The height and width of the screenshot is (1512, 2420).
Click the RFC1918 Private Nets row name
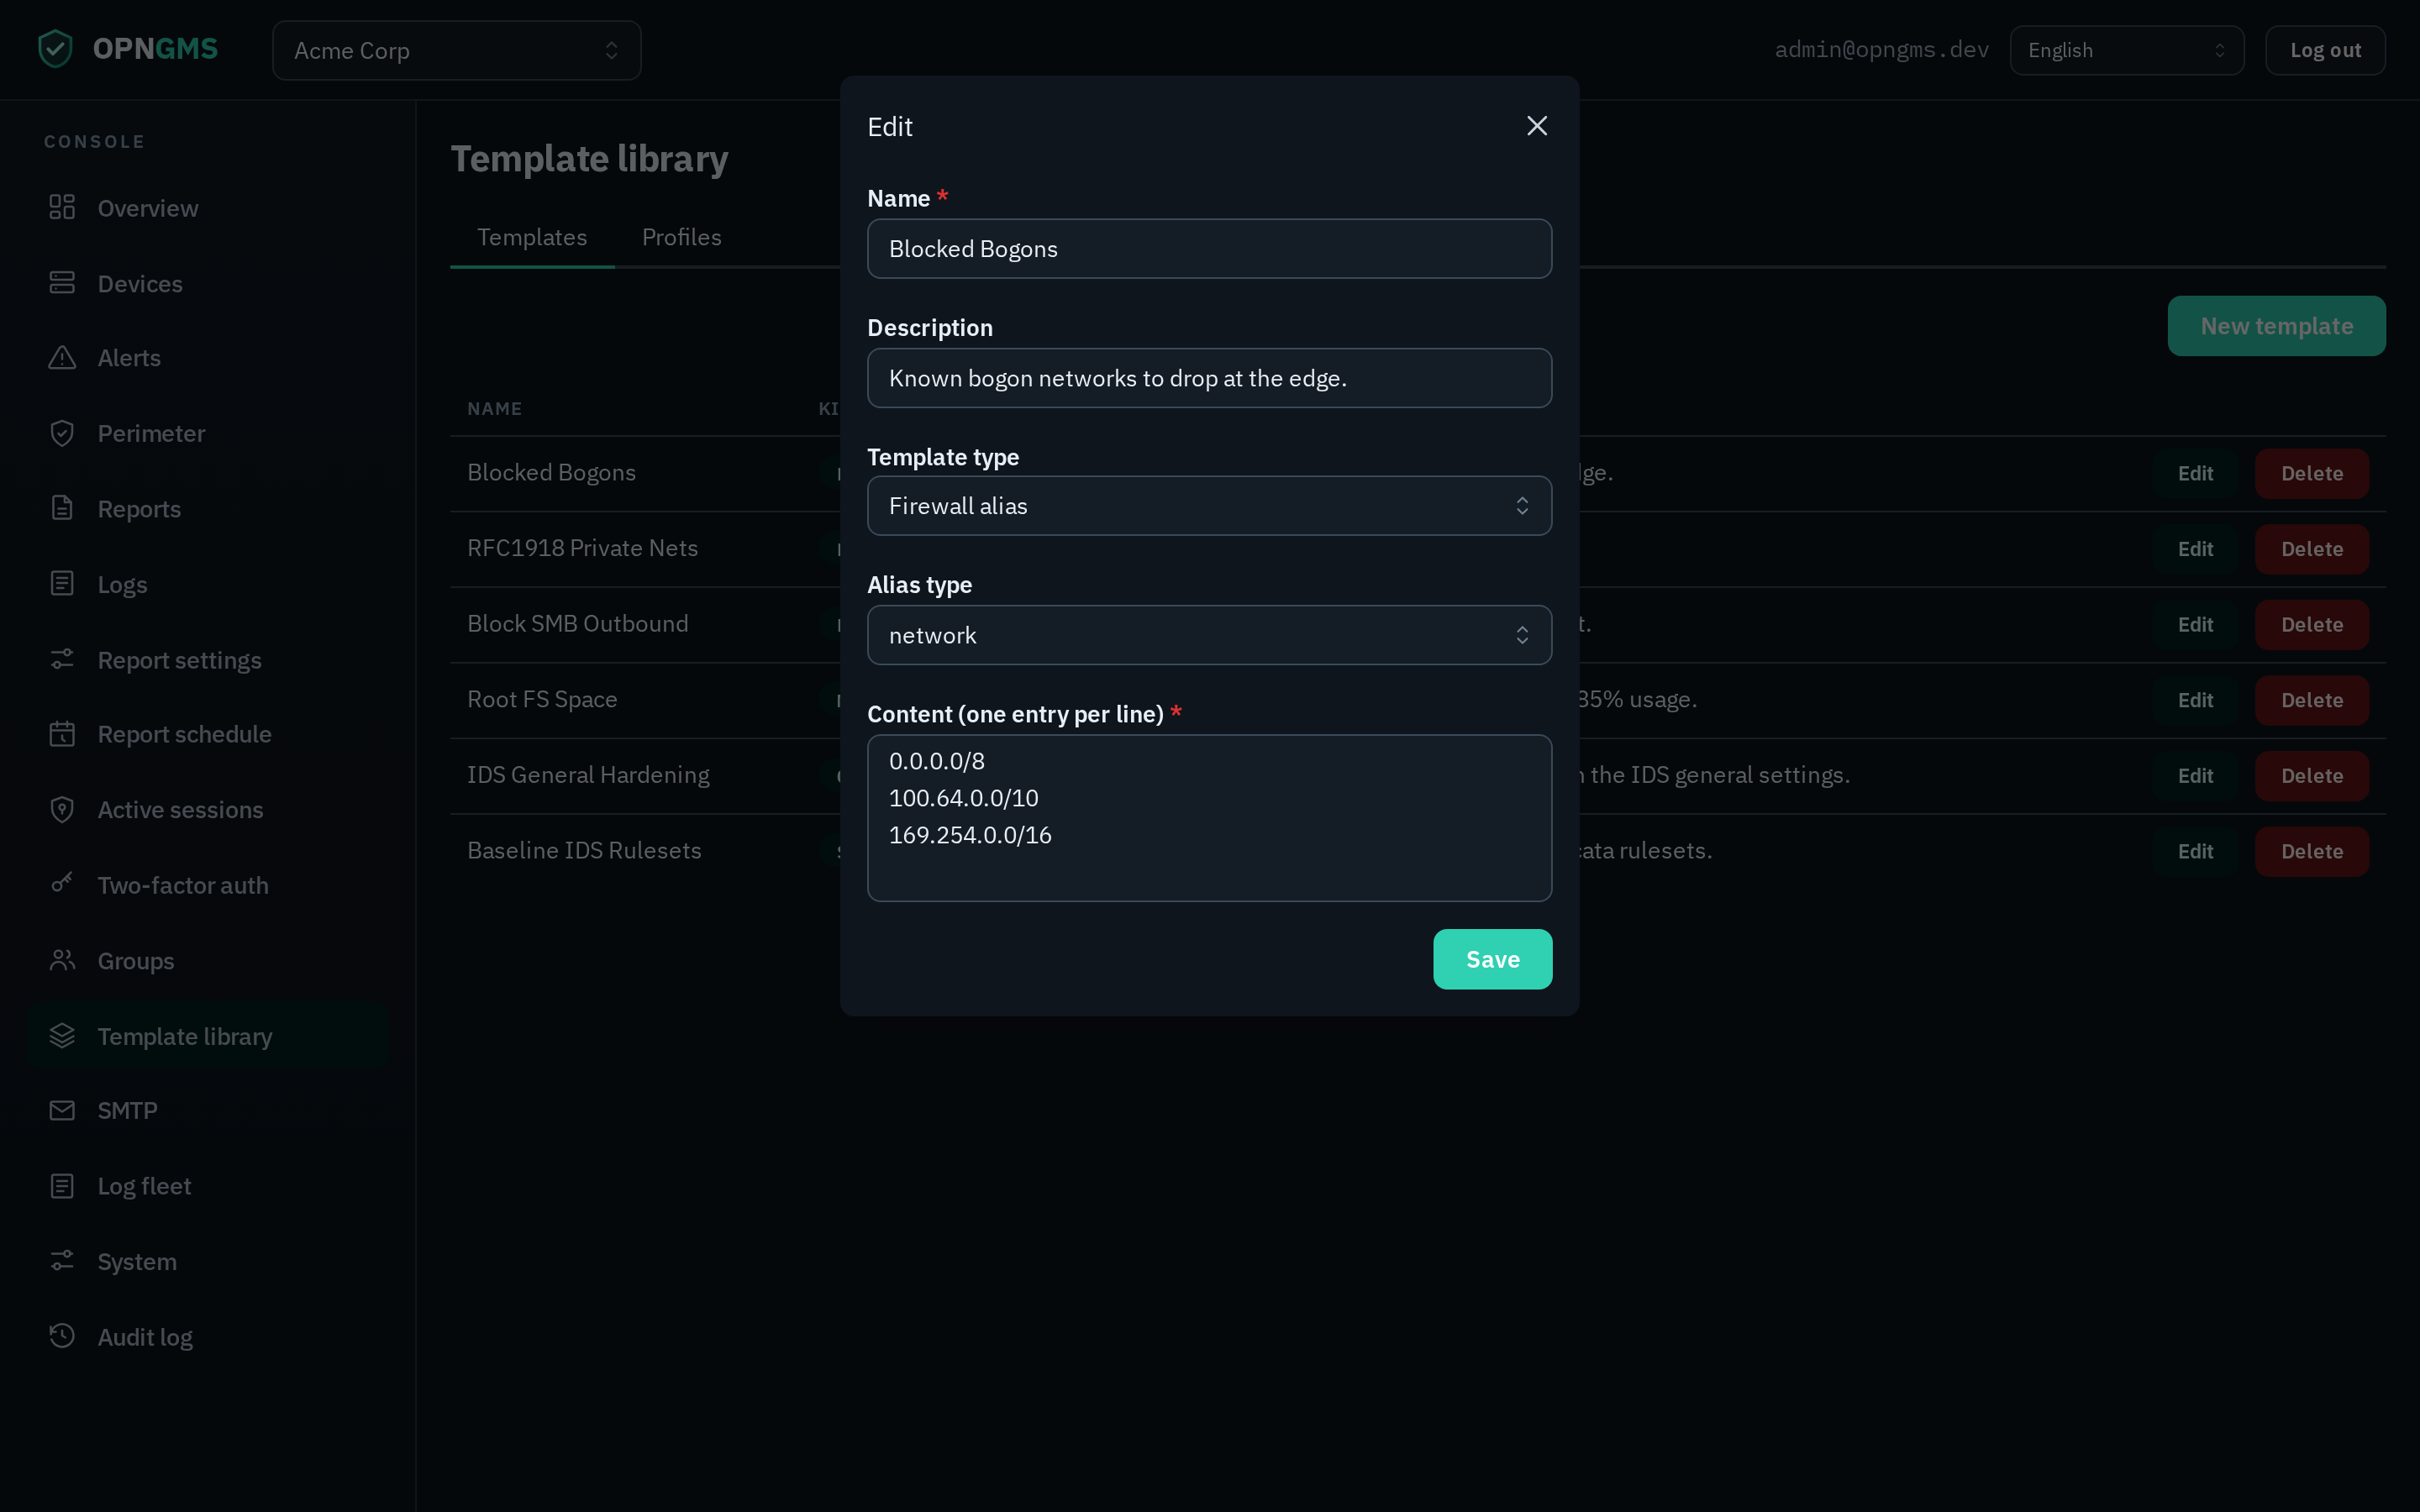coord(582,548)
